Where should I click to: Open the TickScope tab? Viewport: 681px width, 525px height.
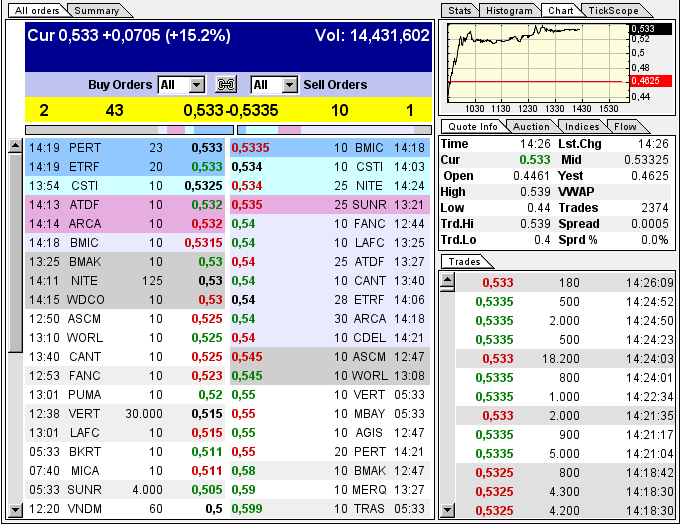click(613, 11)
